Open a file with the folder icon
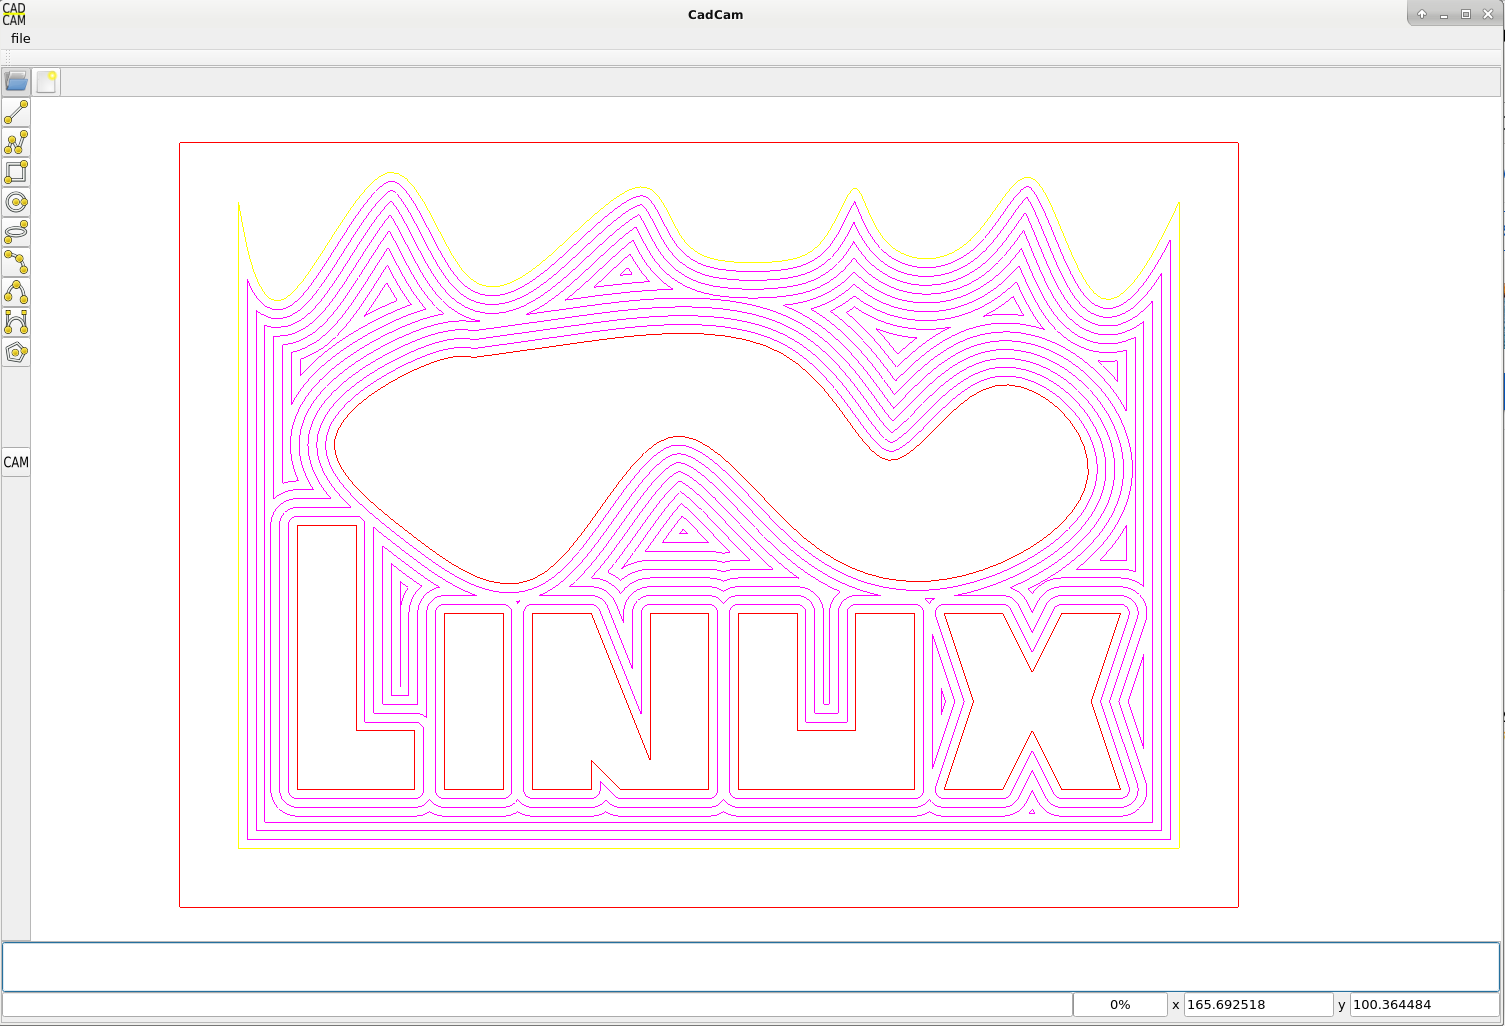This screenshot has width=1505, height=1026. pyautogui.click(x=16, y=82)
